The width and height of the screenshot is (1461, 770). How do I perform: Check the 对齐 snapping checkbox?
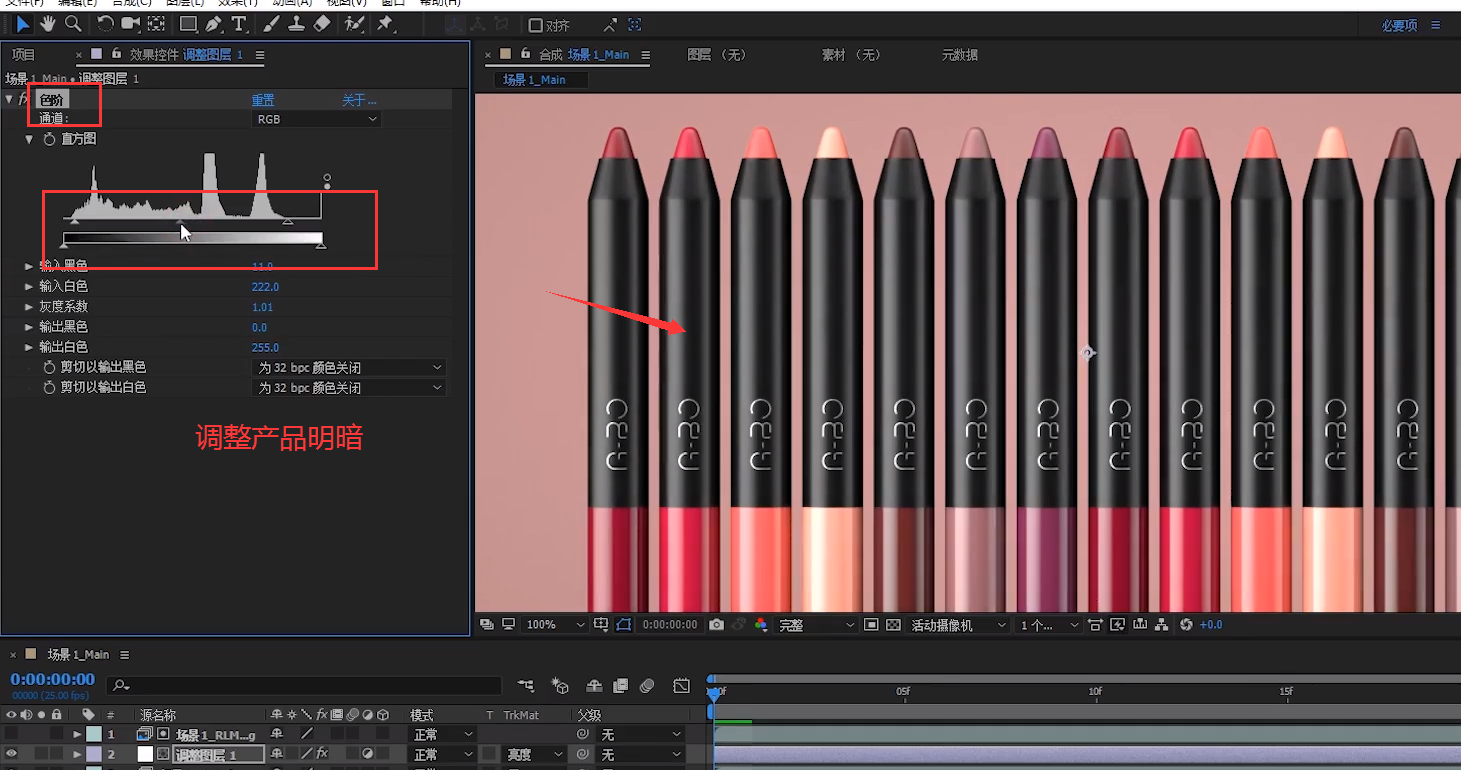[x=536, y=26]
